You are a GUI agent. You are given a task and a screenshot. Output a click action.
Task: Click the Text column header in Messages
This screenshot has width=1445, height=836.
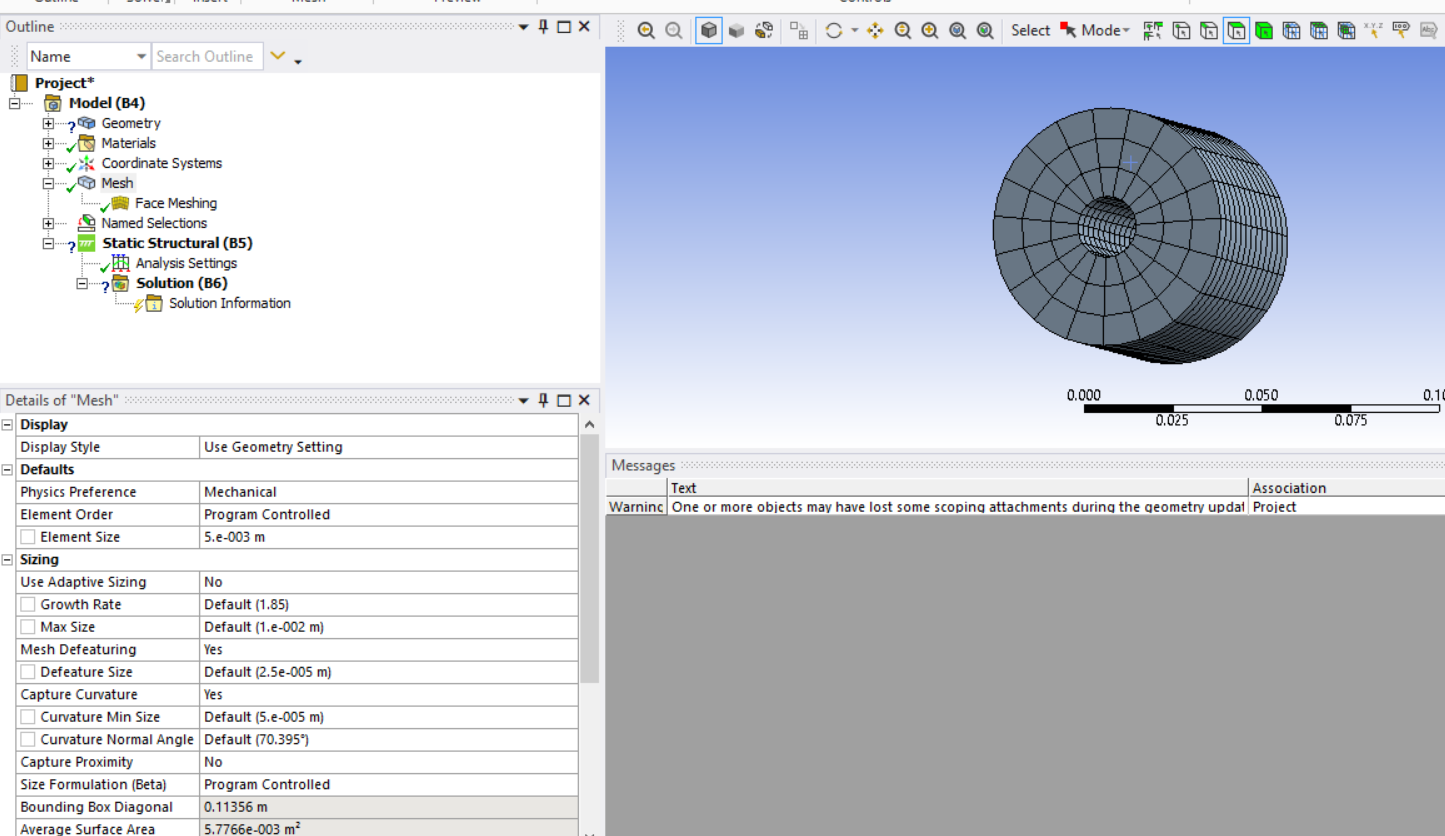[958, 488]
